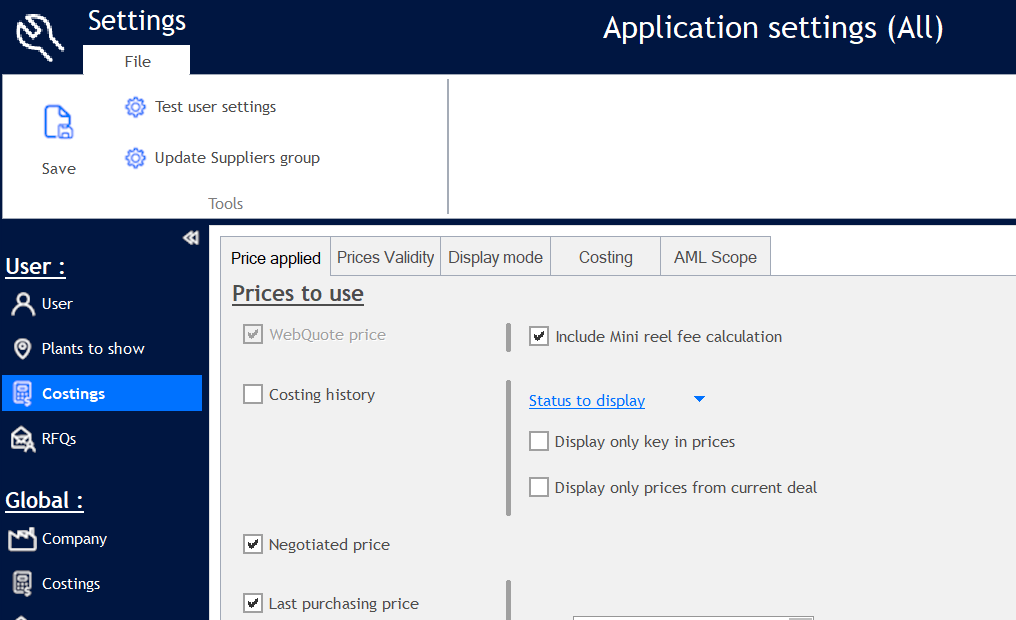Click the Status to display link
The image size is (1016, 620).
(586, 401)
